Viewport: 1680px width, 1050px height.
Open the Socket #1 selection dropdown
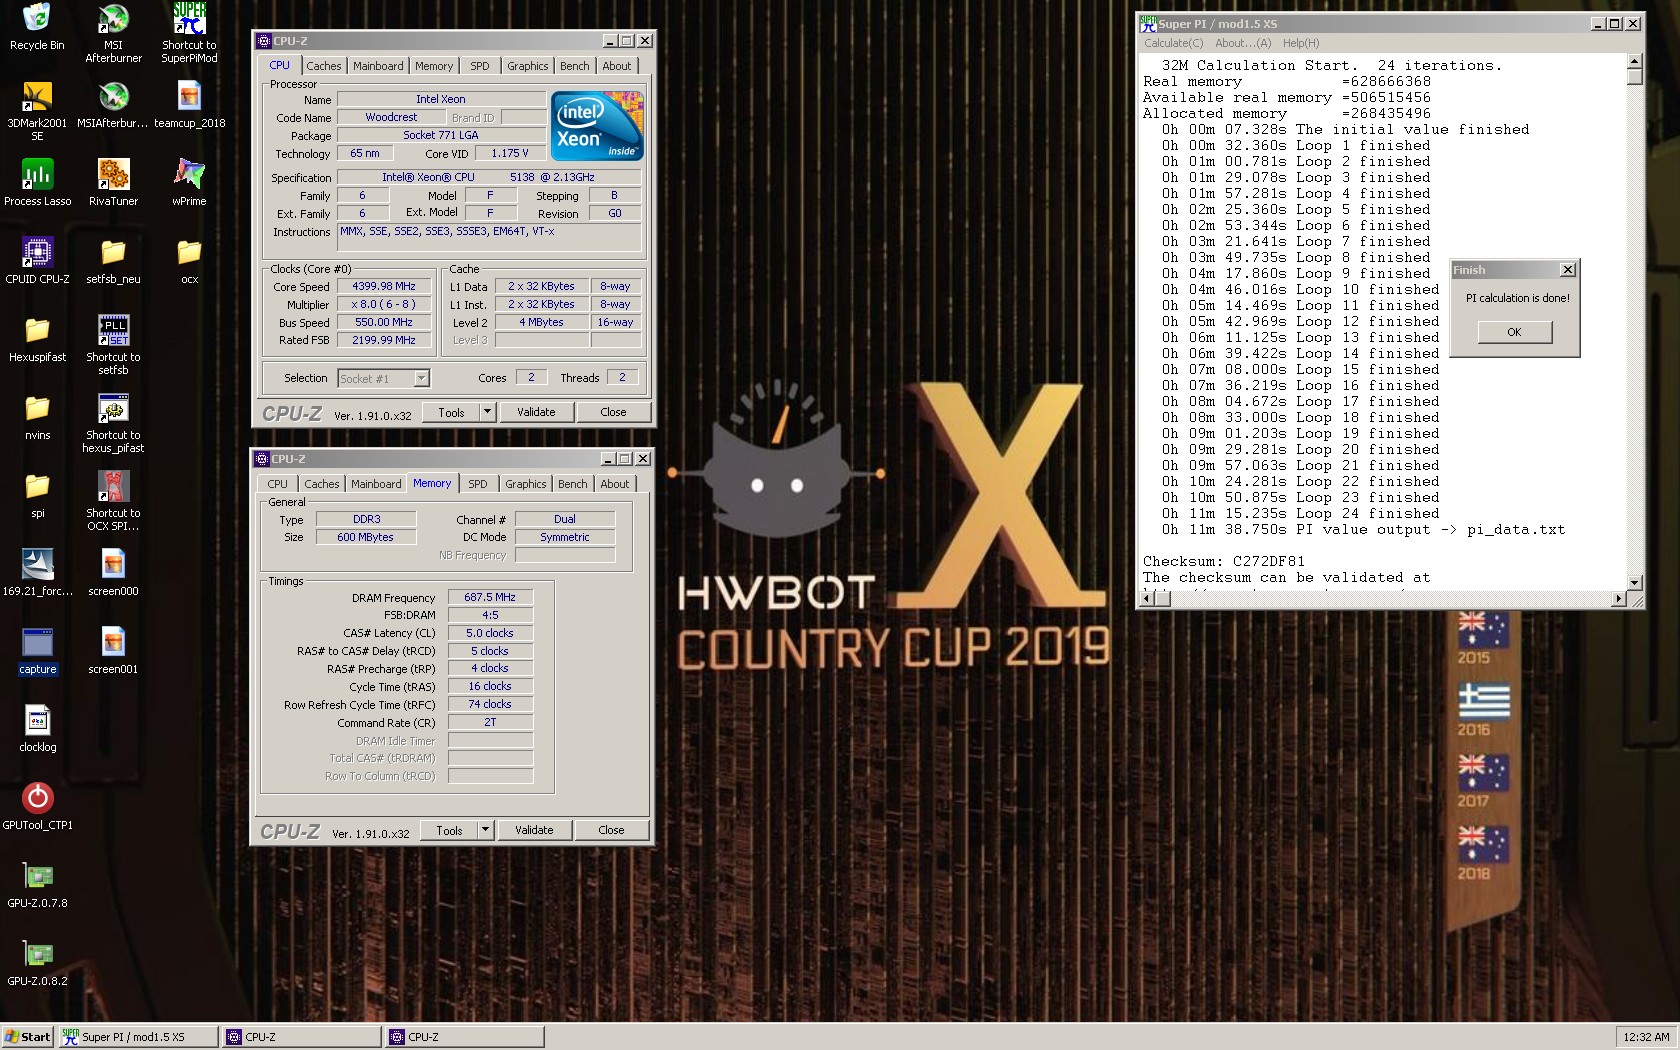tap(384, 378)
